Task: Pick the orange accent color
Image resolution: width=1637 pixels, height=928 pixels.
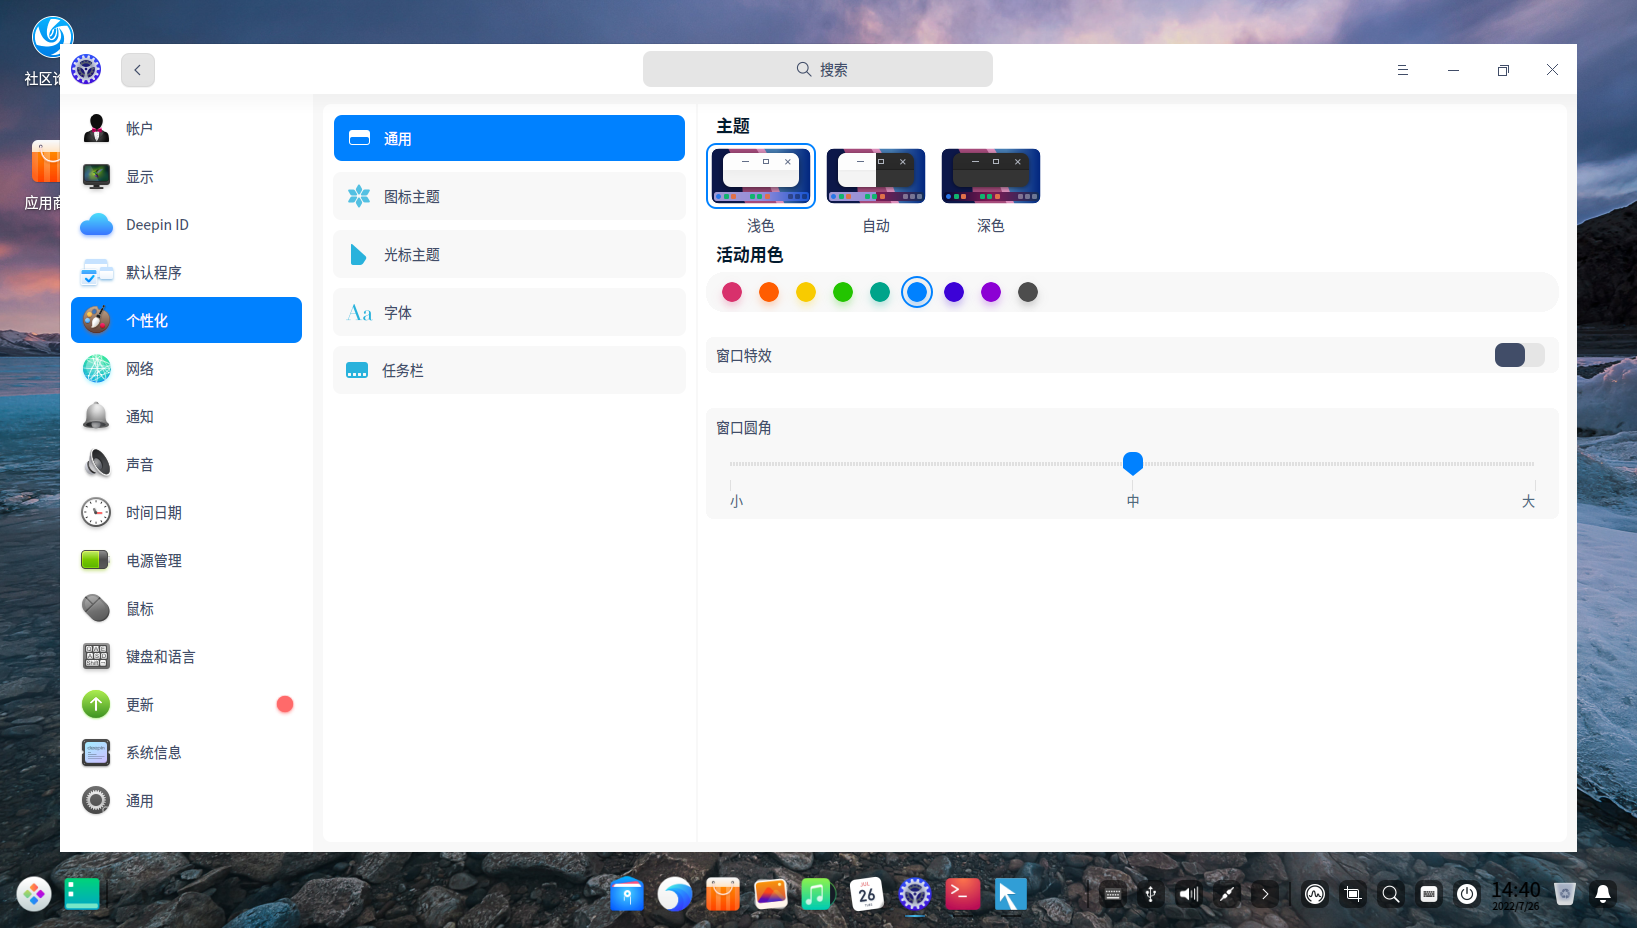Action: (769, 292)
